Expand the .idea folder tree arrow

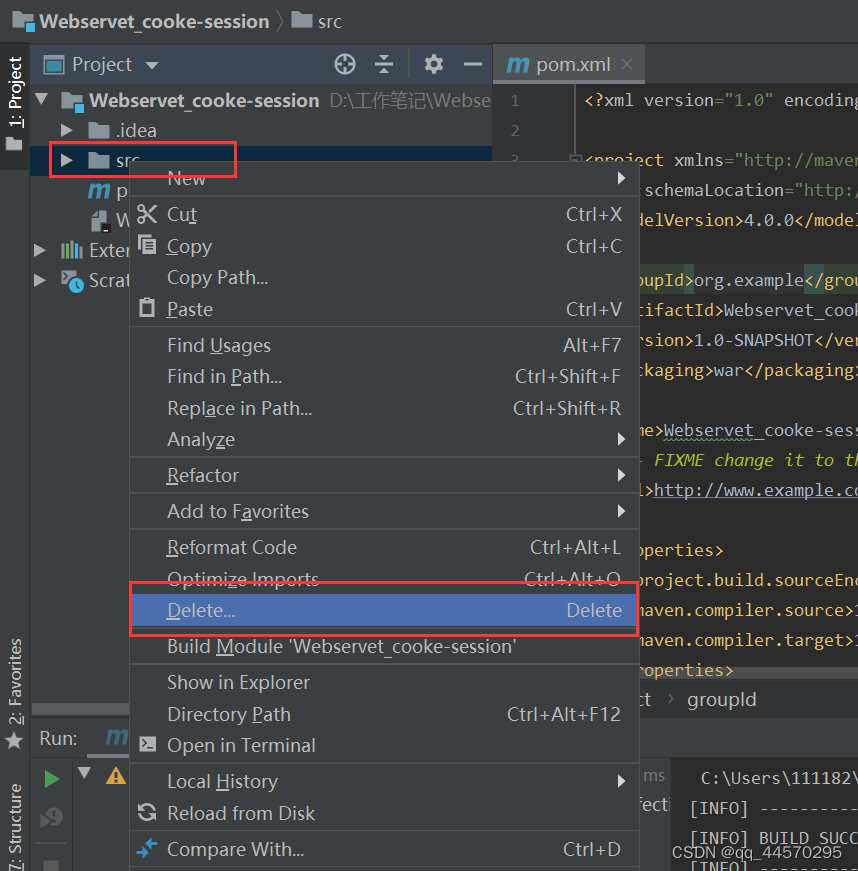click(67, 131)
